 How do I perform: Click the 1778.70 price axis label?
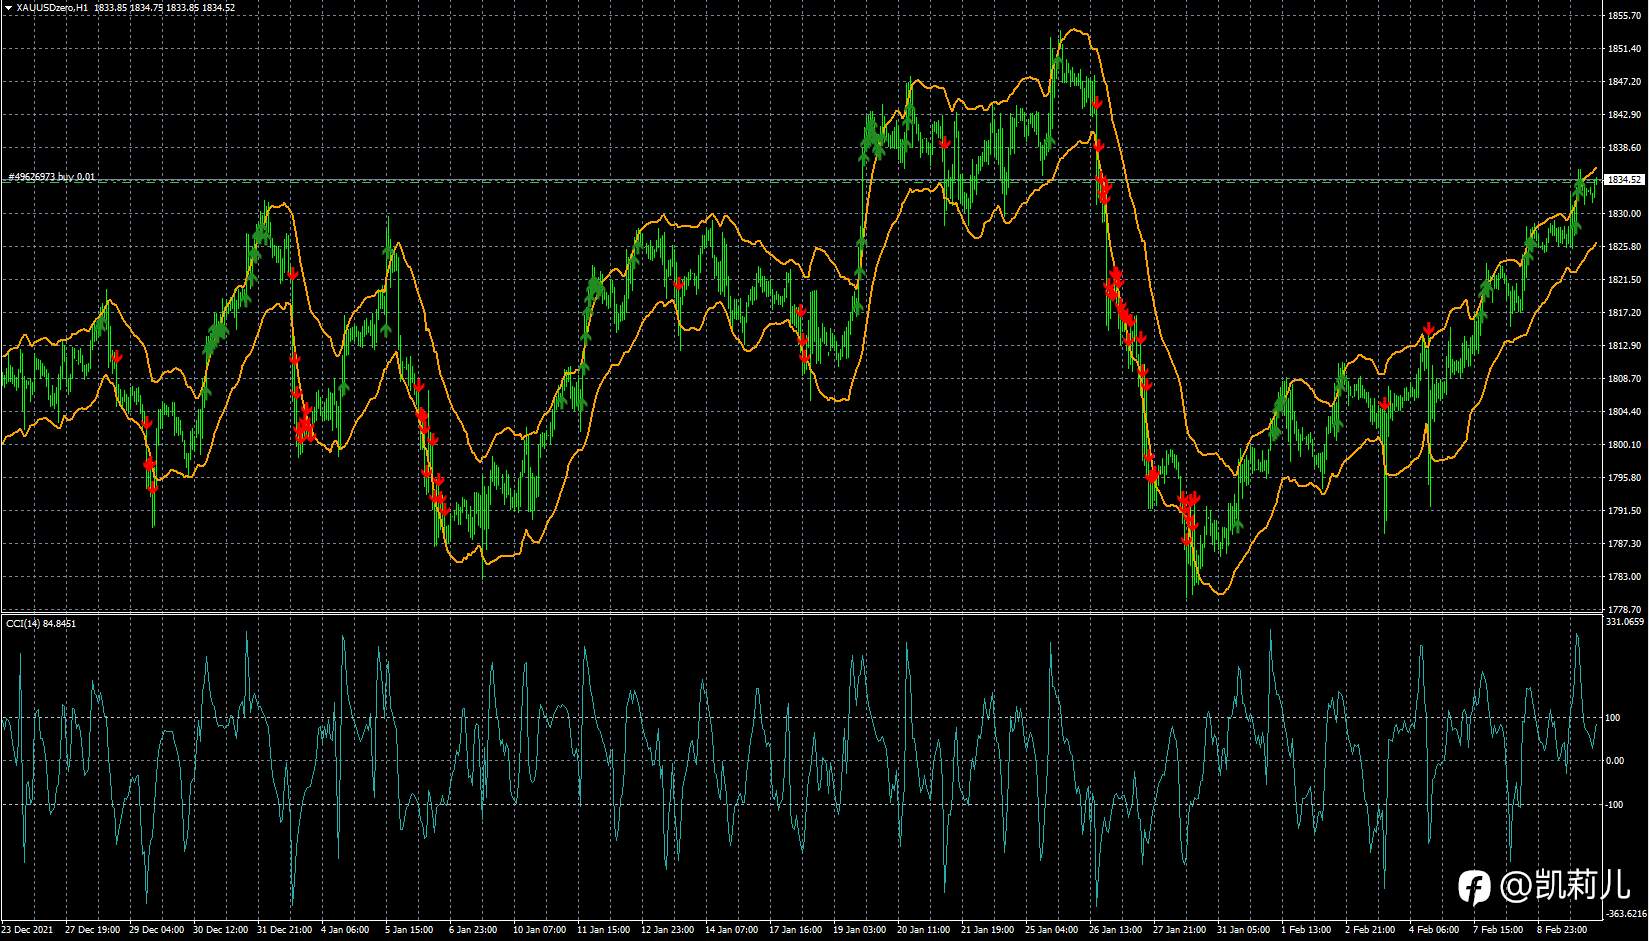1624,609
